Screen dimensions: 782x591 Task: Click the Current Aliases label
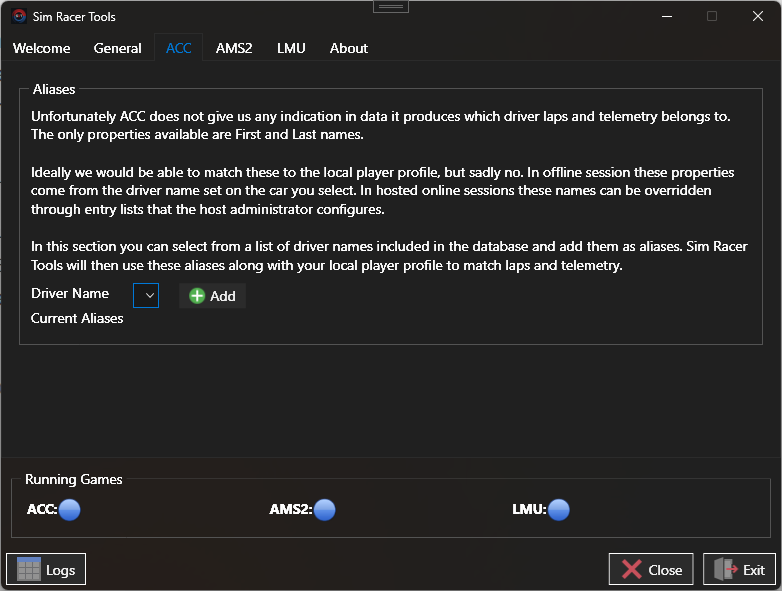(77, 318)
